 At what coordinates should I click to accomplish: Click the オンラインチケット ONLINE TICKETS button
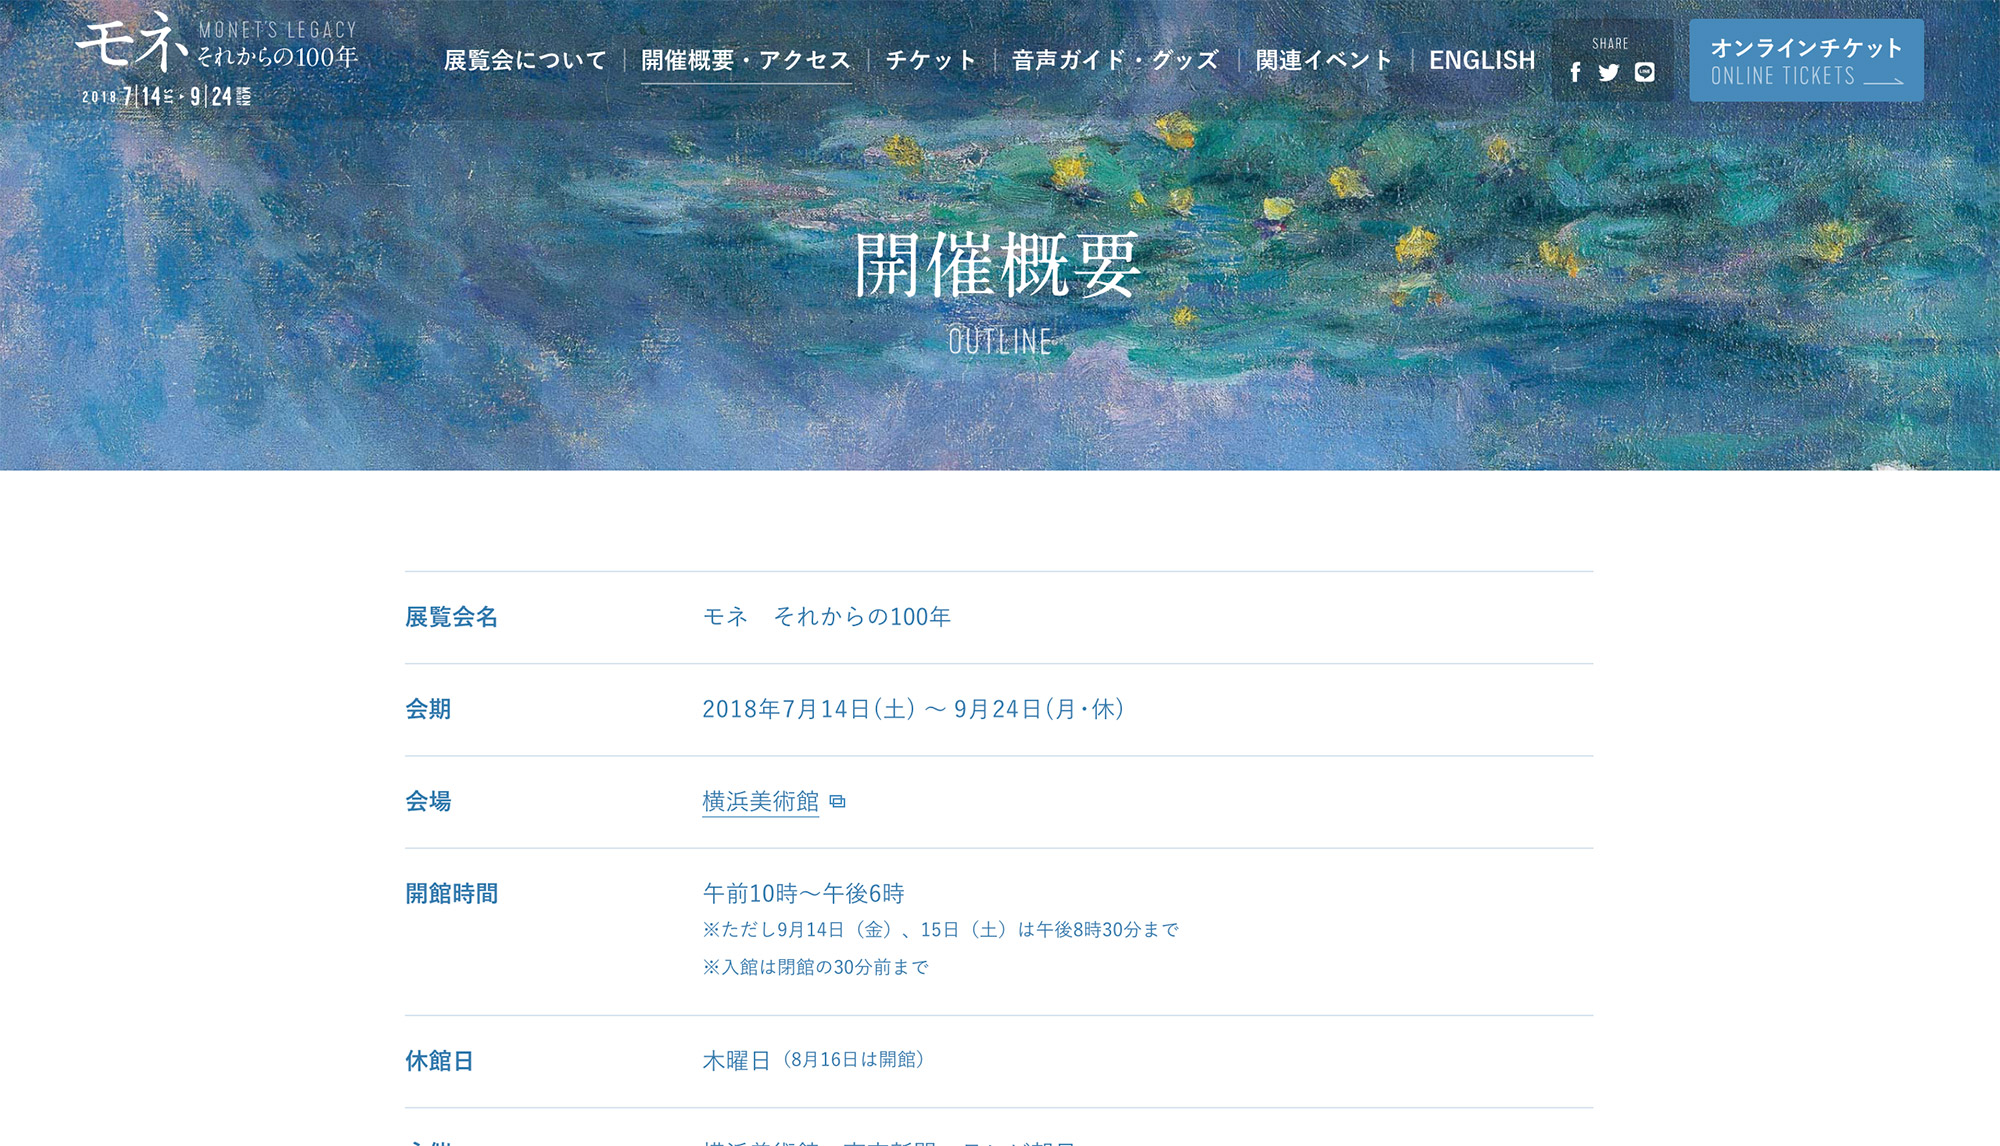click(x=1806, y=60)
